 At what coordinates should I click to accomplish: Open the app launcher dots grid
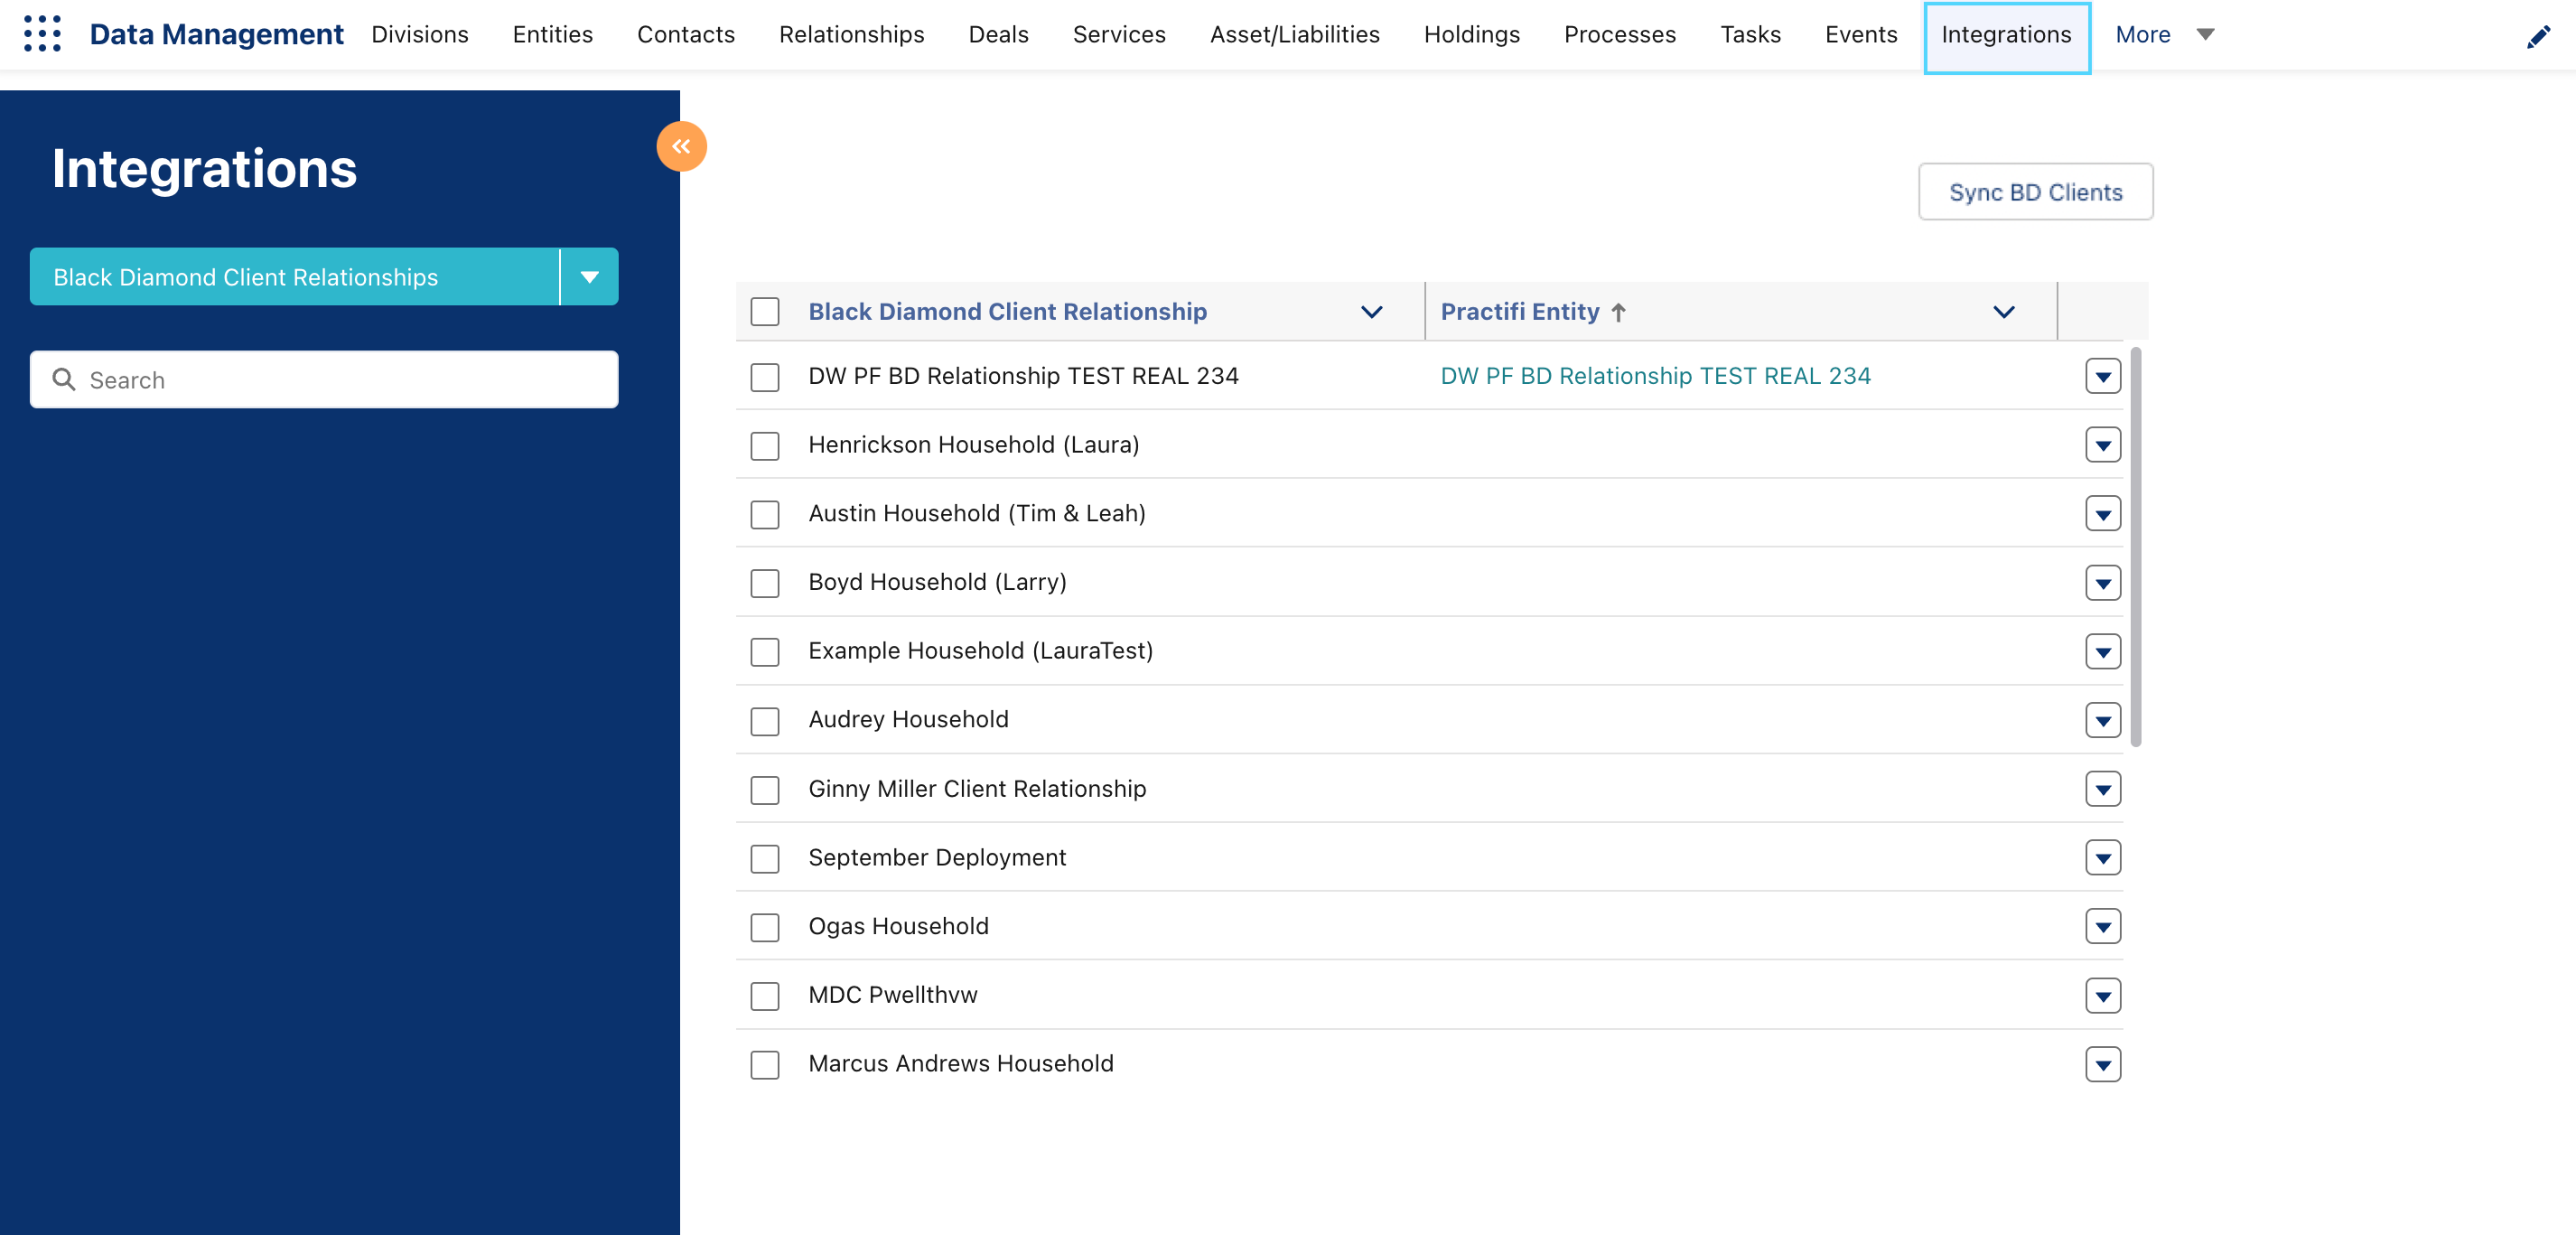42,34
